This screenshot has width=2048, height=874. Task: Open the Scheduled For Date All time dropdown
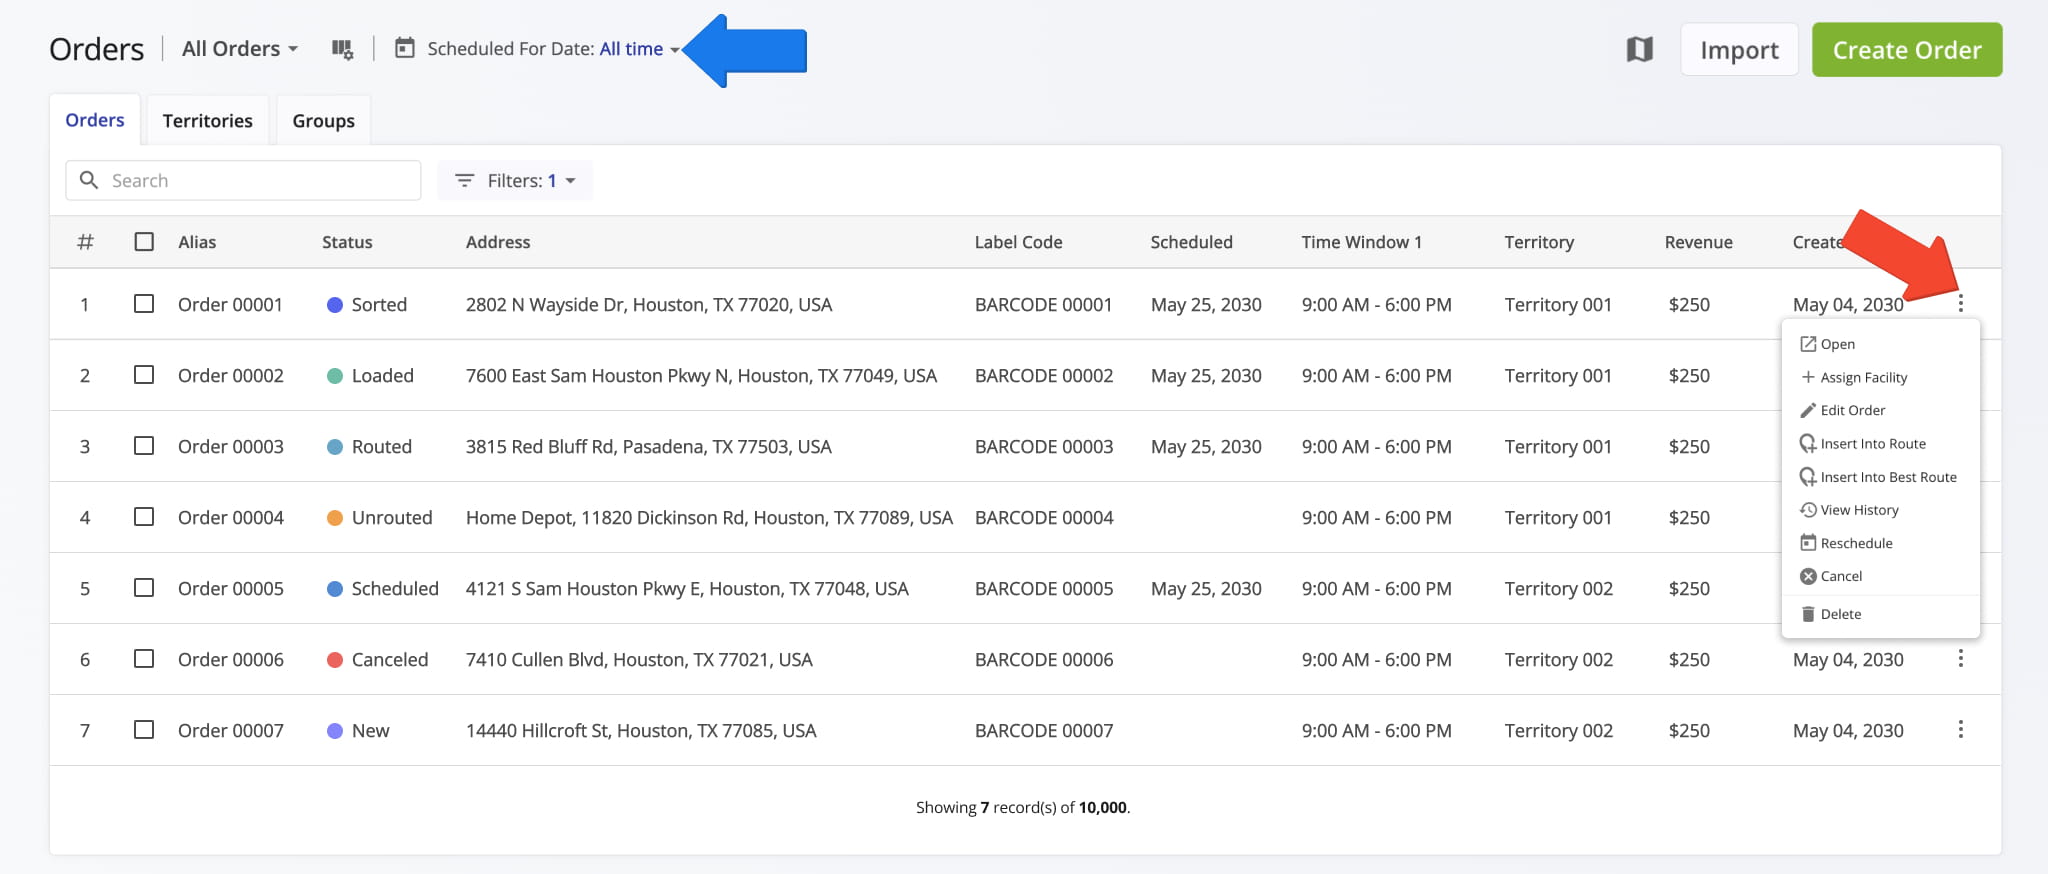(640, 49)
